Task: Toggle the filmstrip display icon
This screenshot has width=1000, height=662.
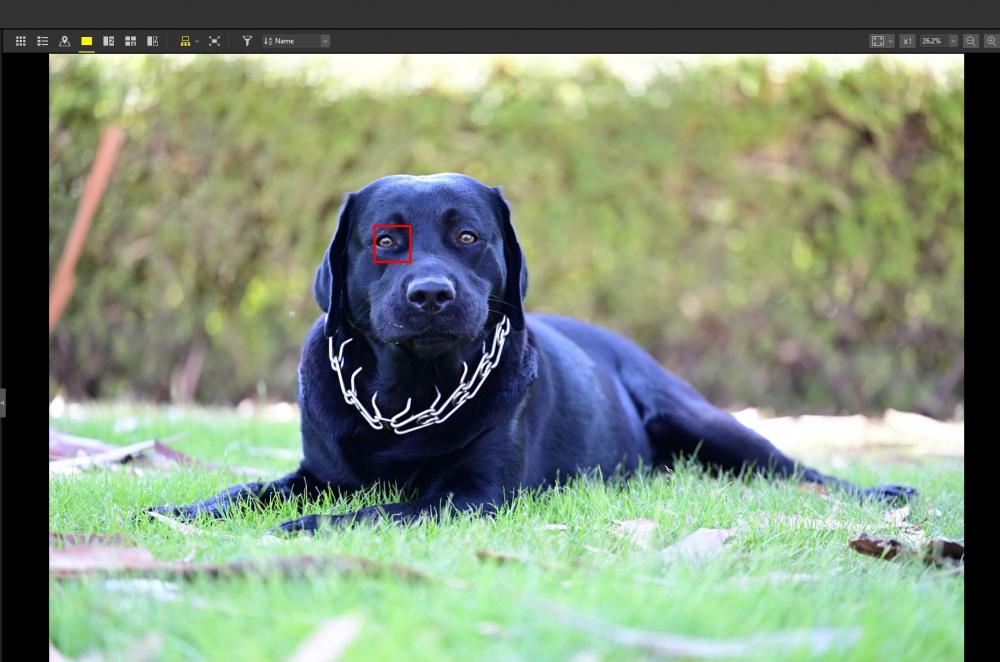Action: (185, 41)
